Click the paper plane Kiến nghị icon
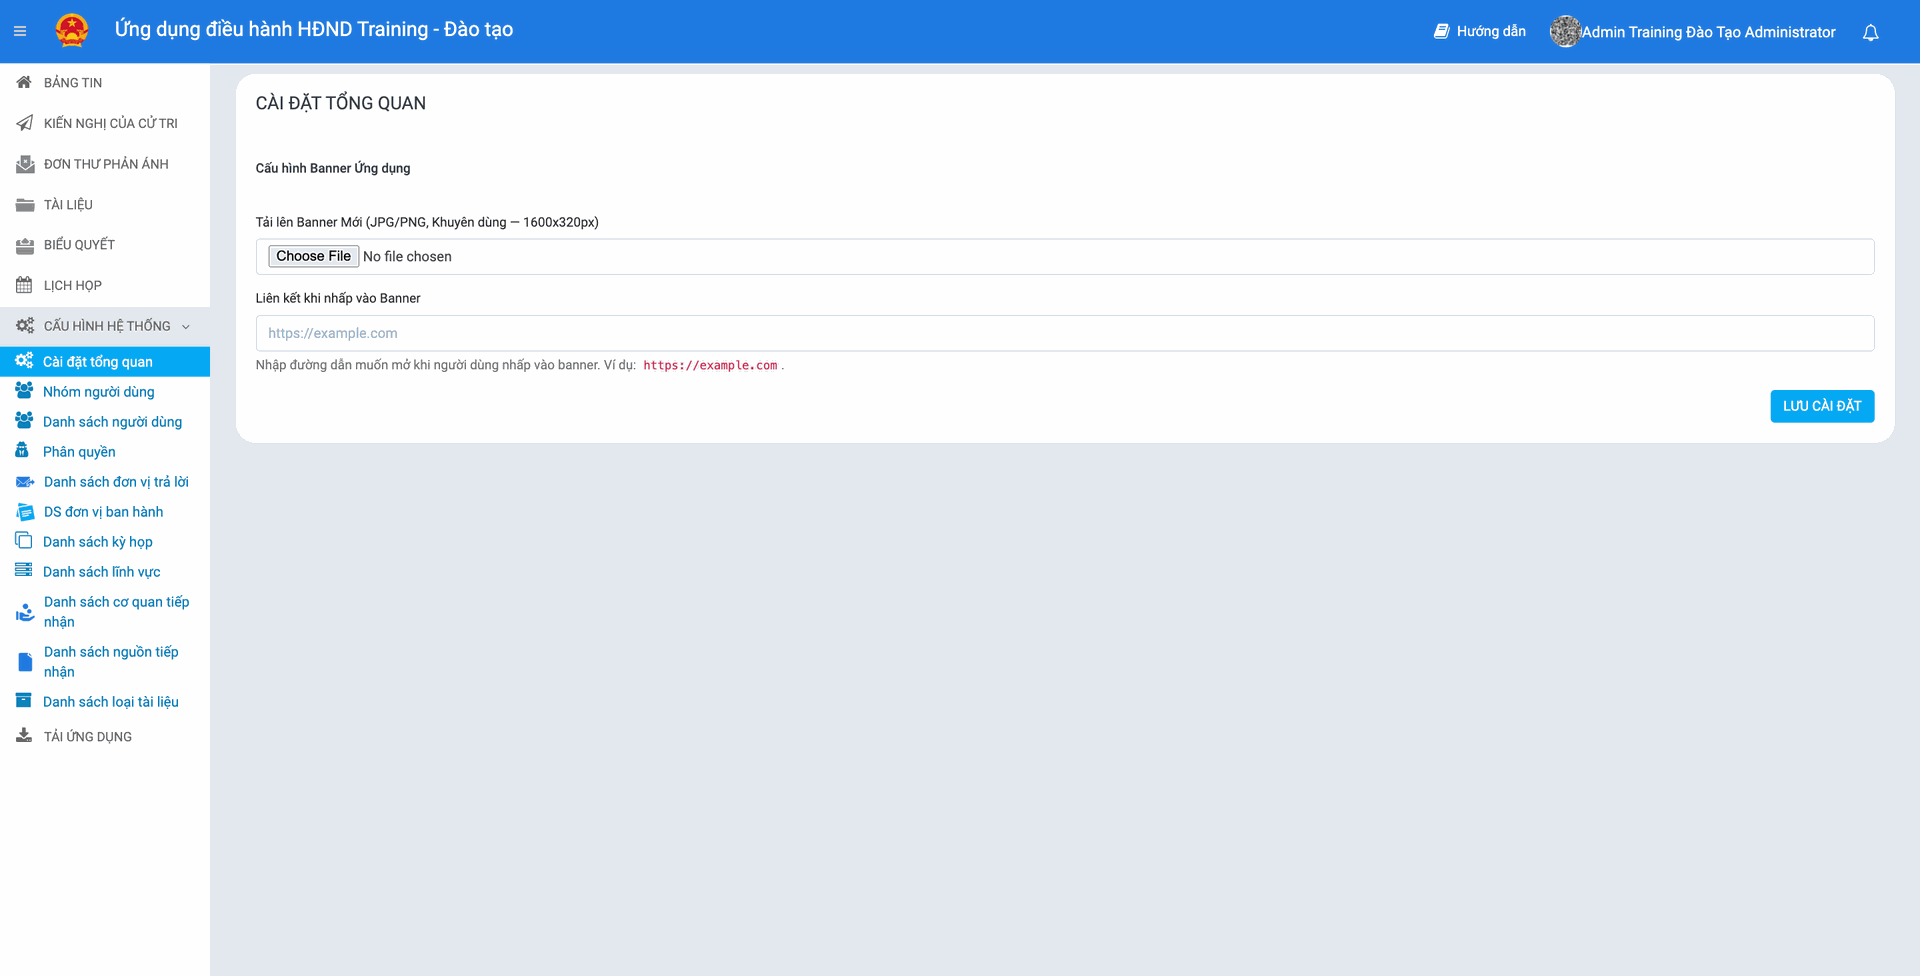This screenshot has height=976, width=1920. [24, 123]
